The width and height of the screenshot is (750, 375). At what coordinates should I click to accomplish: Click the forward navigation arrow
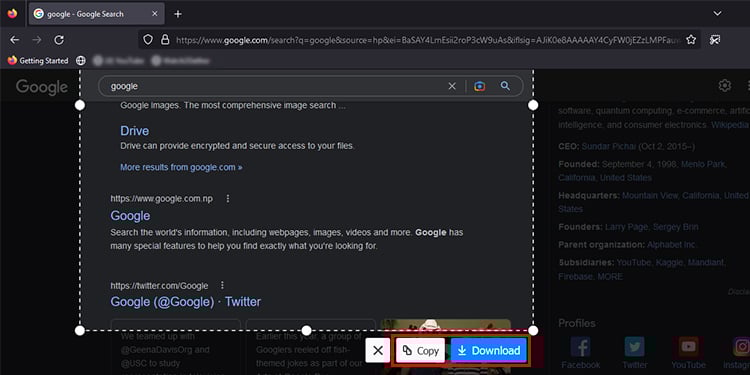(x=37, y=40)
